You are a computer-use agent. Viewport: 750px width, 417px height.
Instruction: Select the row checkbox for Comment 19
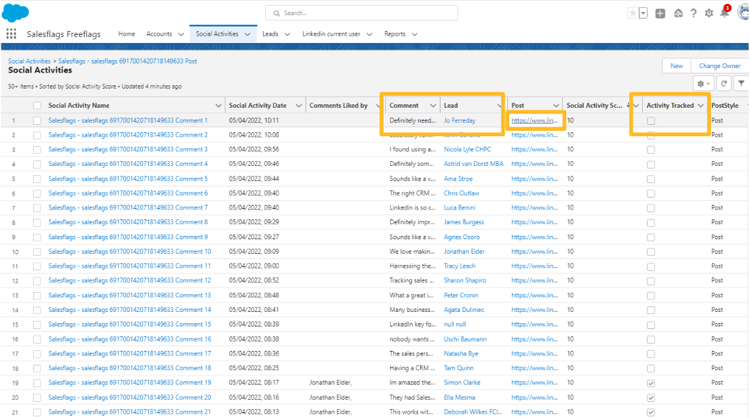[37, 383]
